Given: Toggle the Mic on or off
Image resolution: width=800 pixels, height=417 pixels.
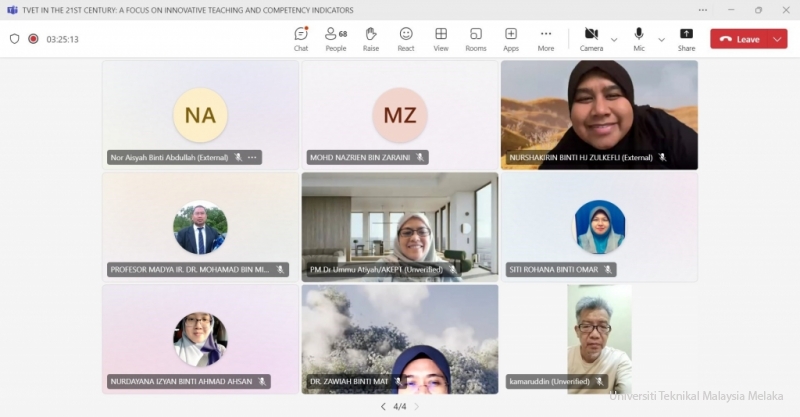Looking at the screenshot, I should [639, 38].
